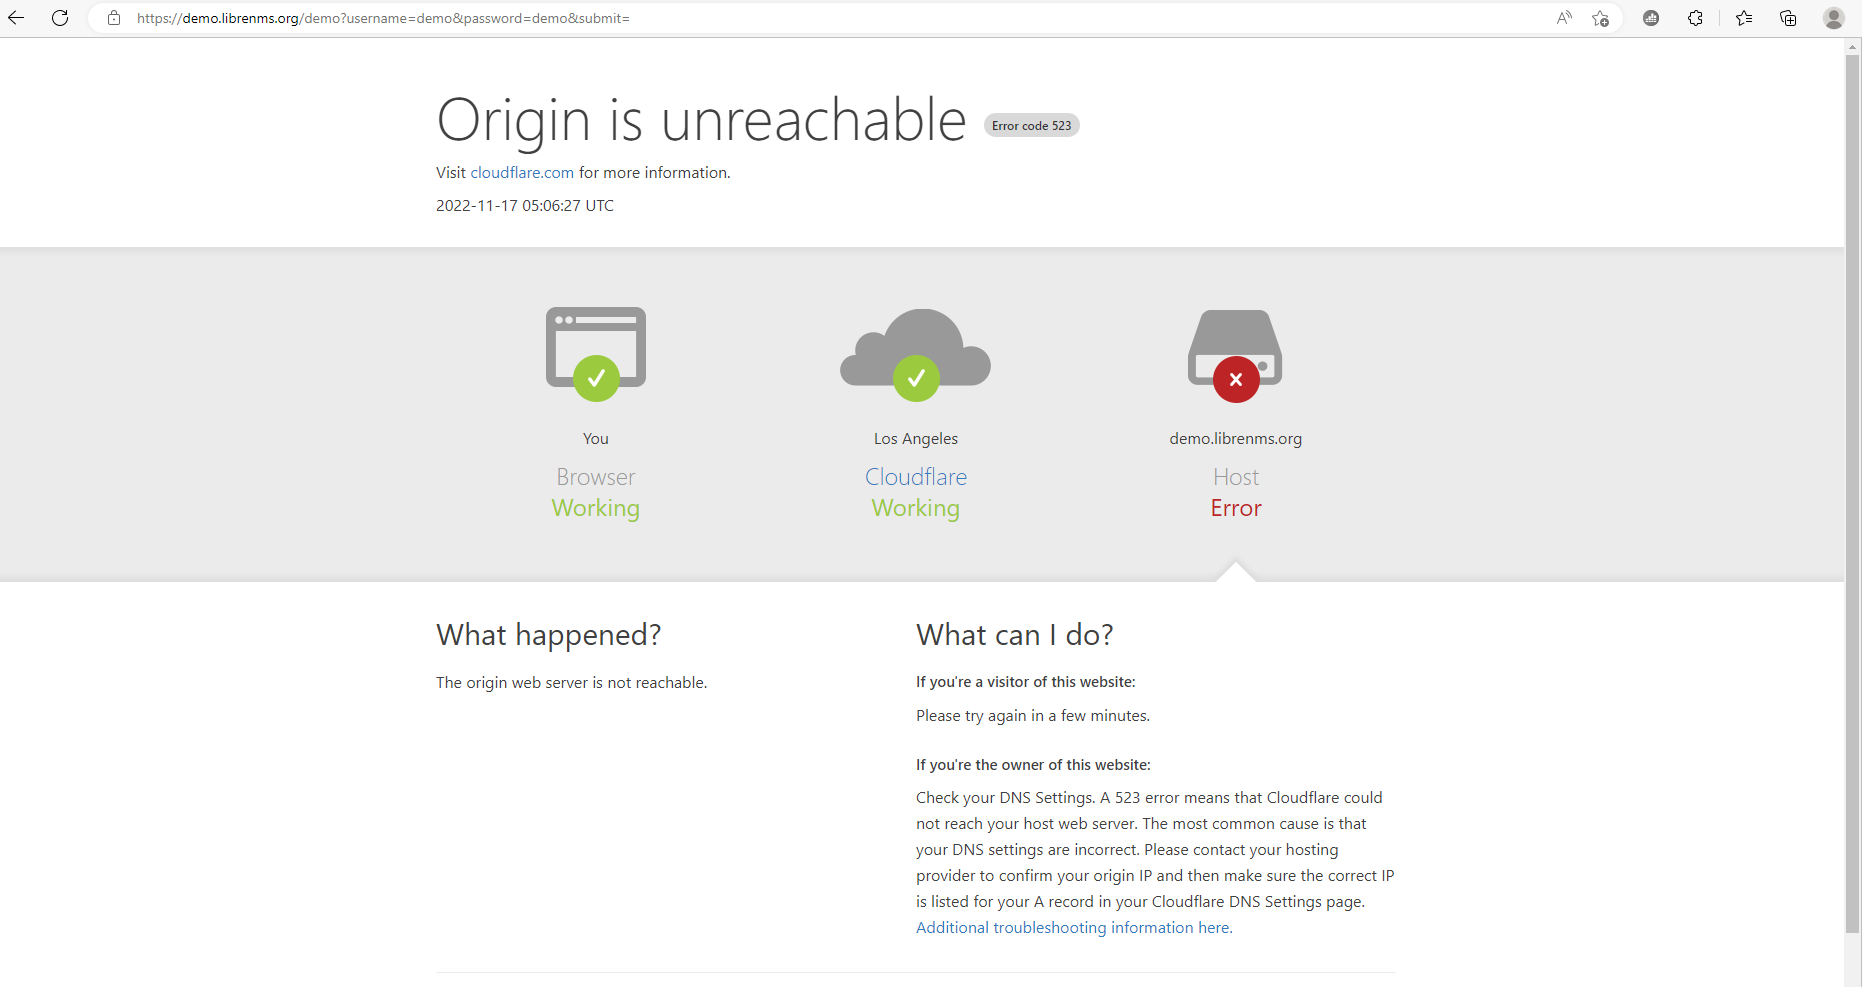Click the green Working status under Browser
This screenshot has height=987, width=1862.
[596, 508]
